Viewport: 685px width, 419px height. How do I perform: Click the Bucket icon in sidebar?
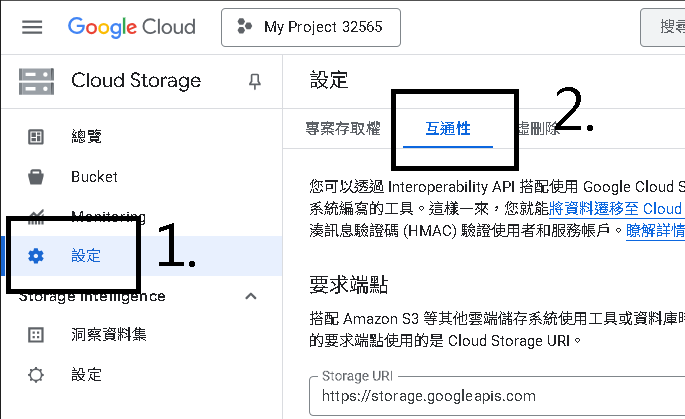36,177
